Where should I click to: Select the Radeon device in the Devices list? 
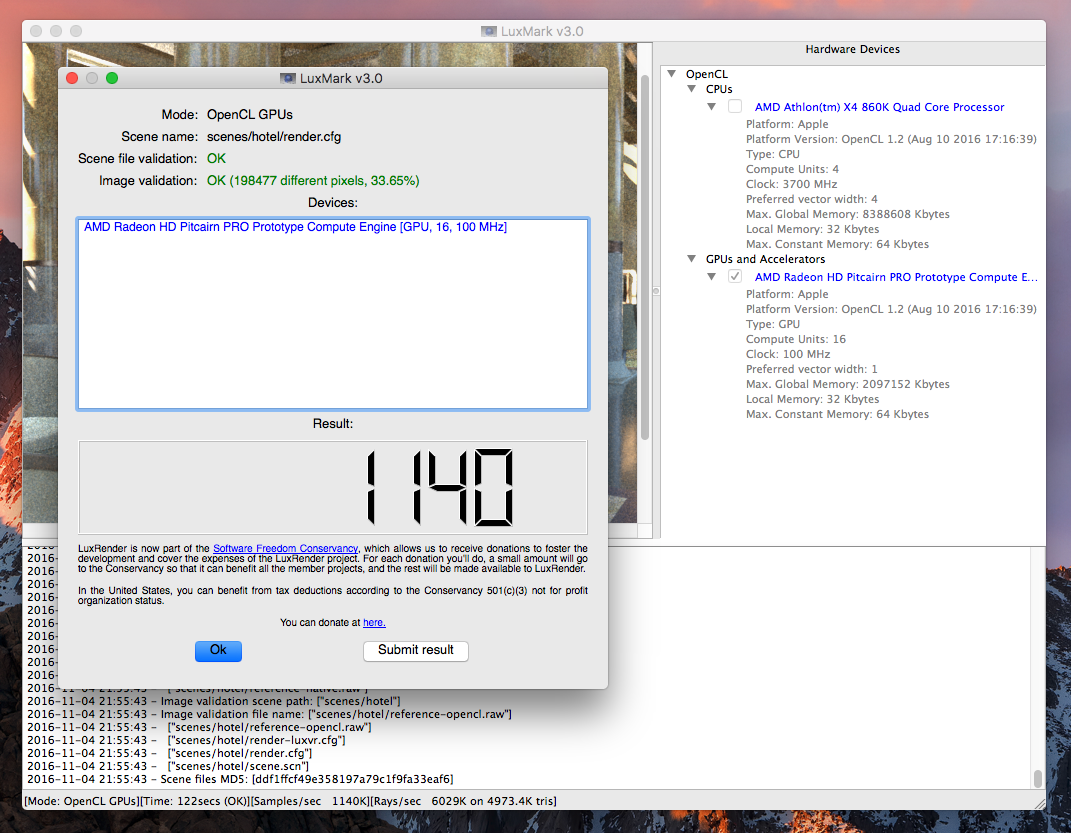pyautogui.click(x=295, y=227)
